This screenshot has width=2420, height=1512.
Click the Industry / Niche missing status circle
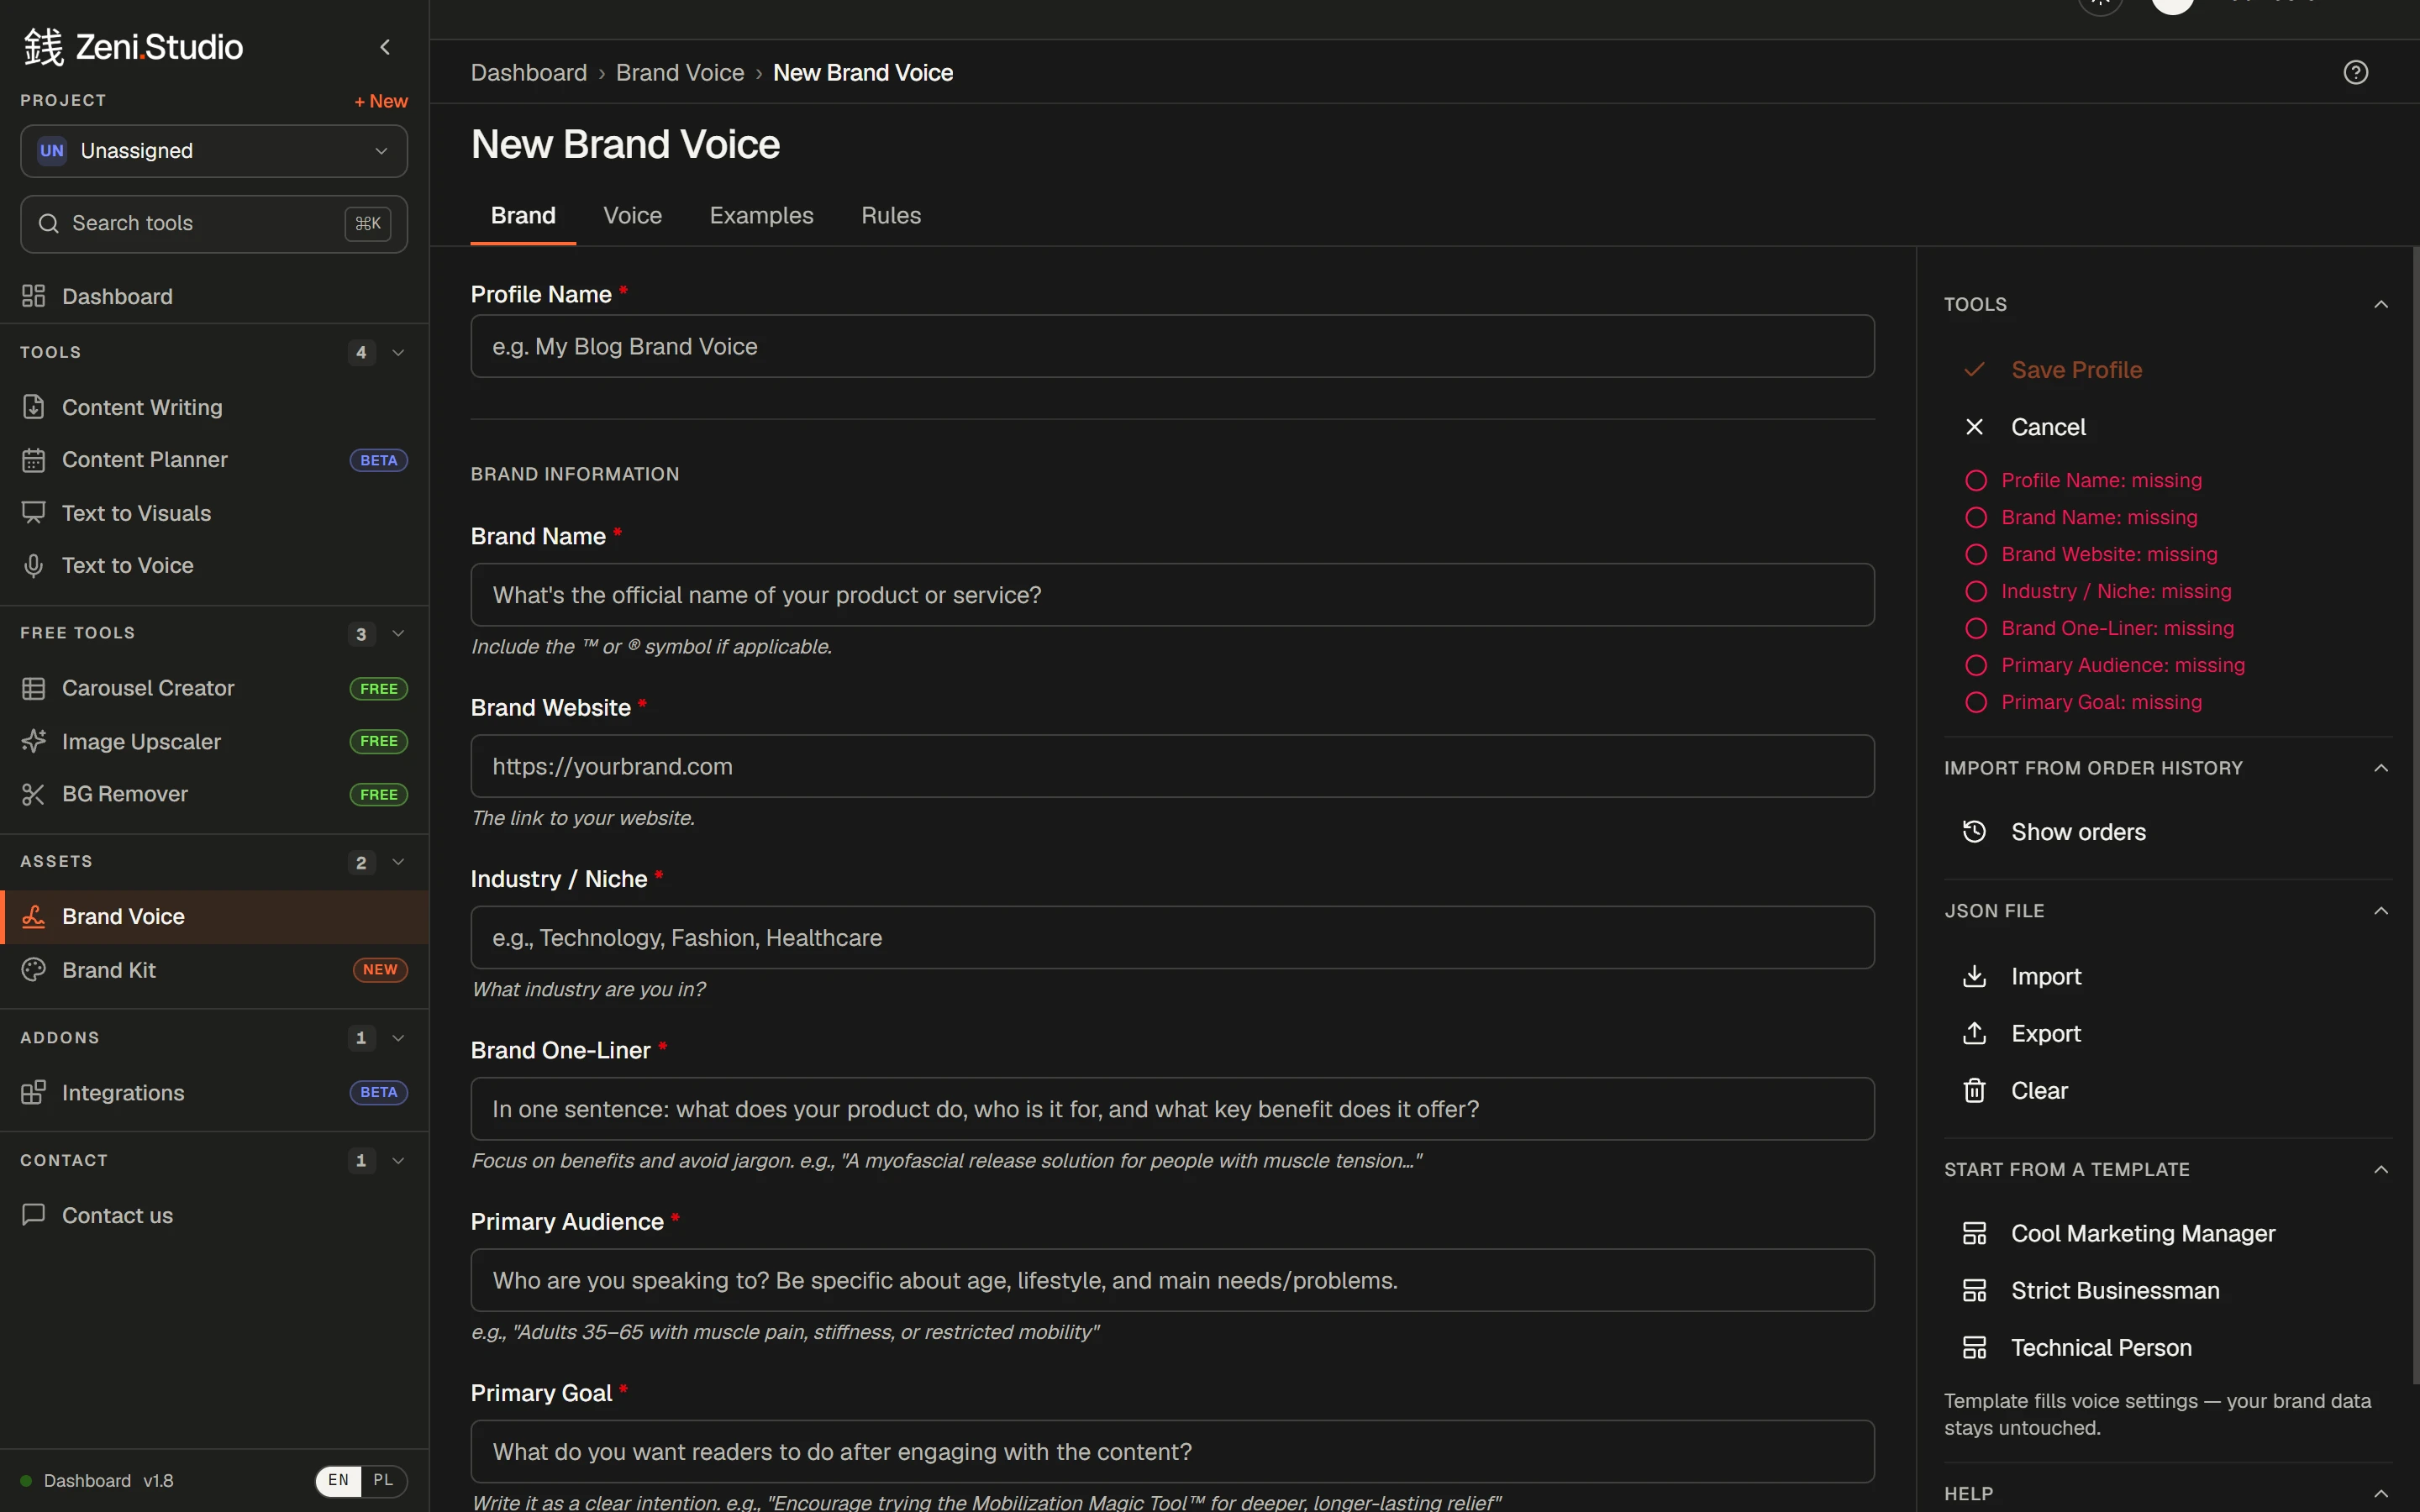click(1975, 592)
